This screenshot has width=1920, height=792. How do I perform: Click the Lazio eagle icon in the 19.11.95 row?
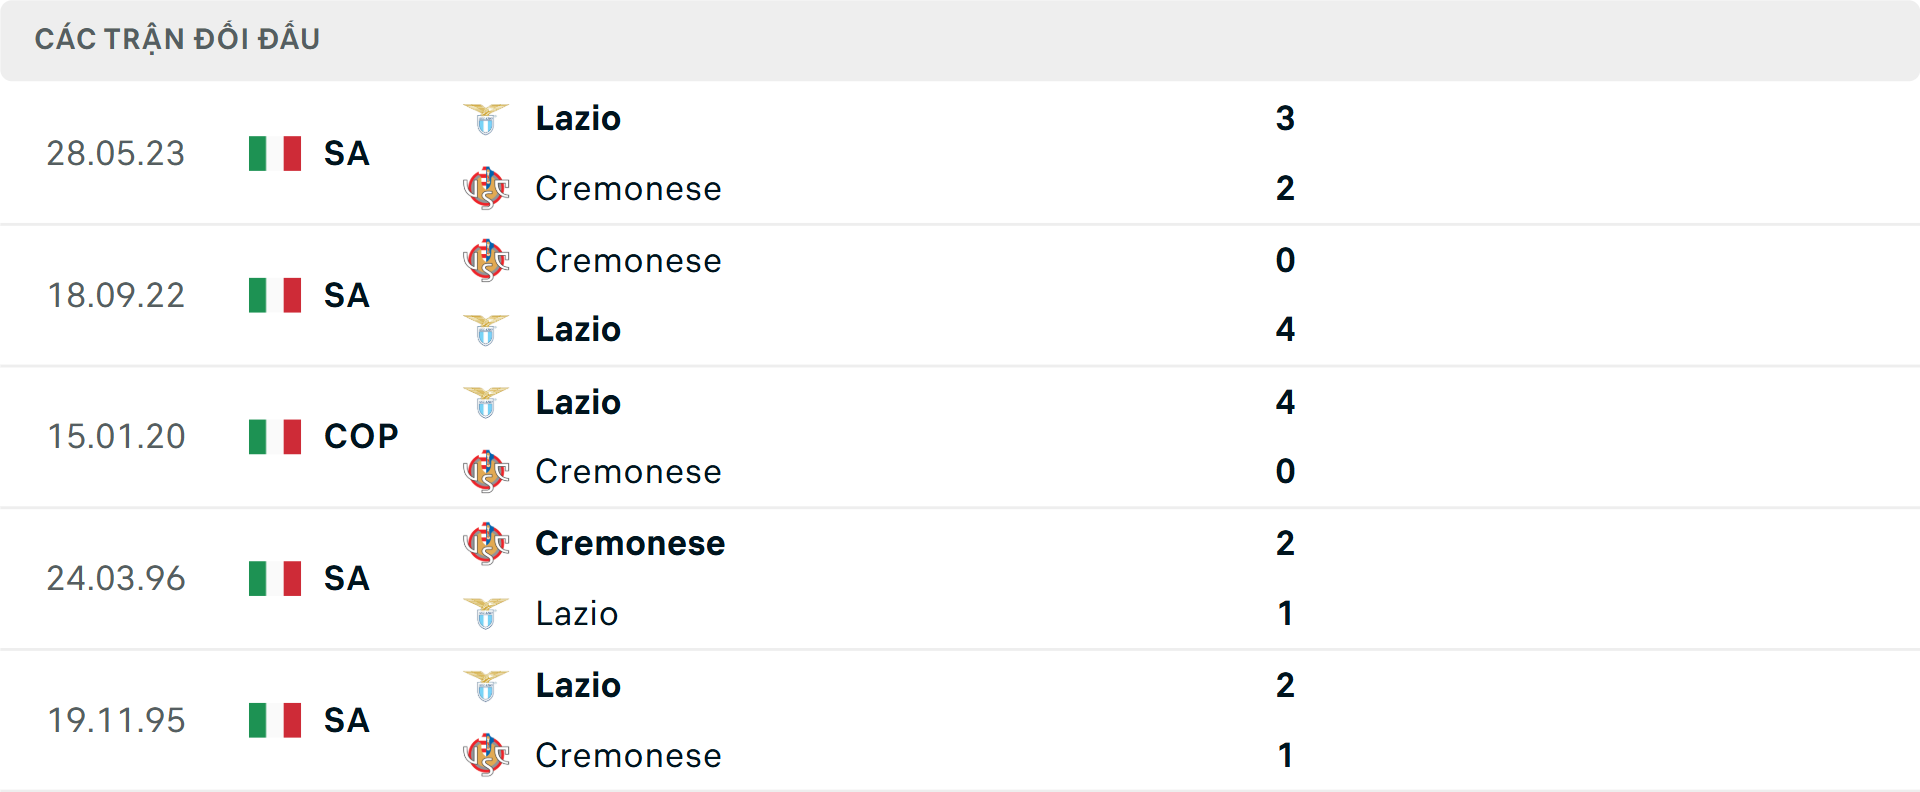pos(487,685)
